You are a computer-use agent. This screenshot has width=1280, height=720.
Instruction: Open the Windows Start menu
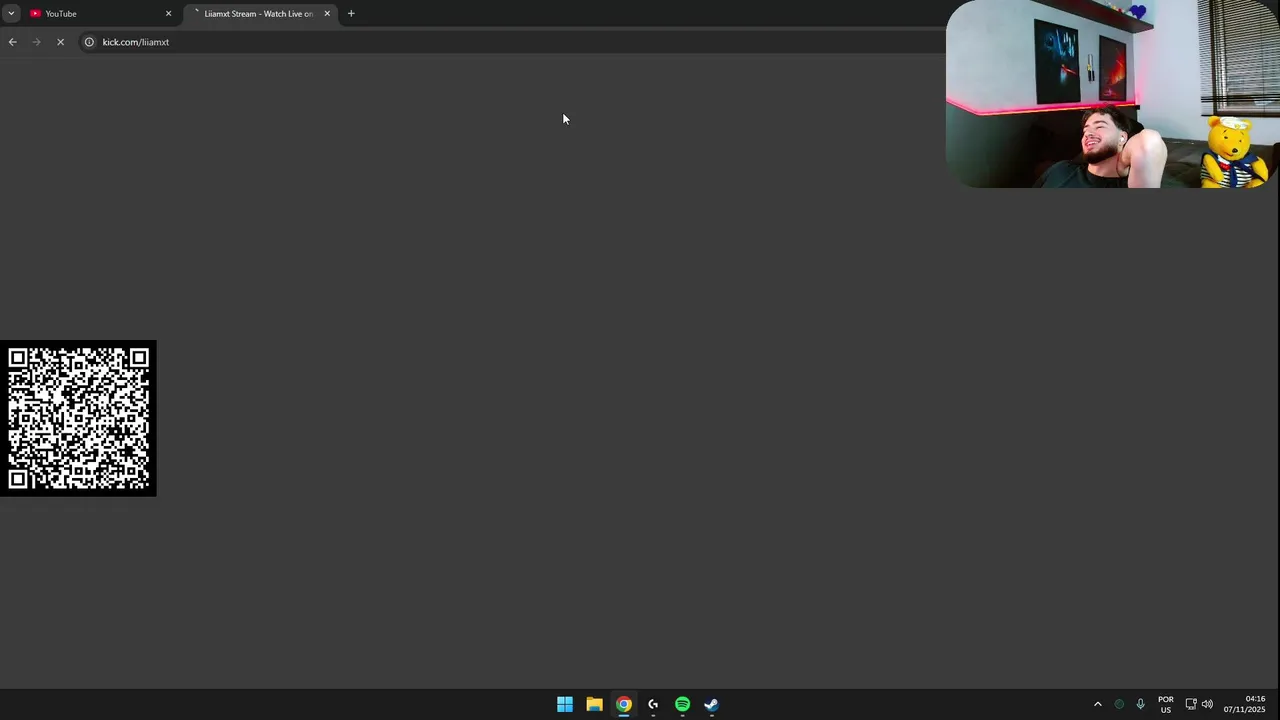click(565, 704)
